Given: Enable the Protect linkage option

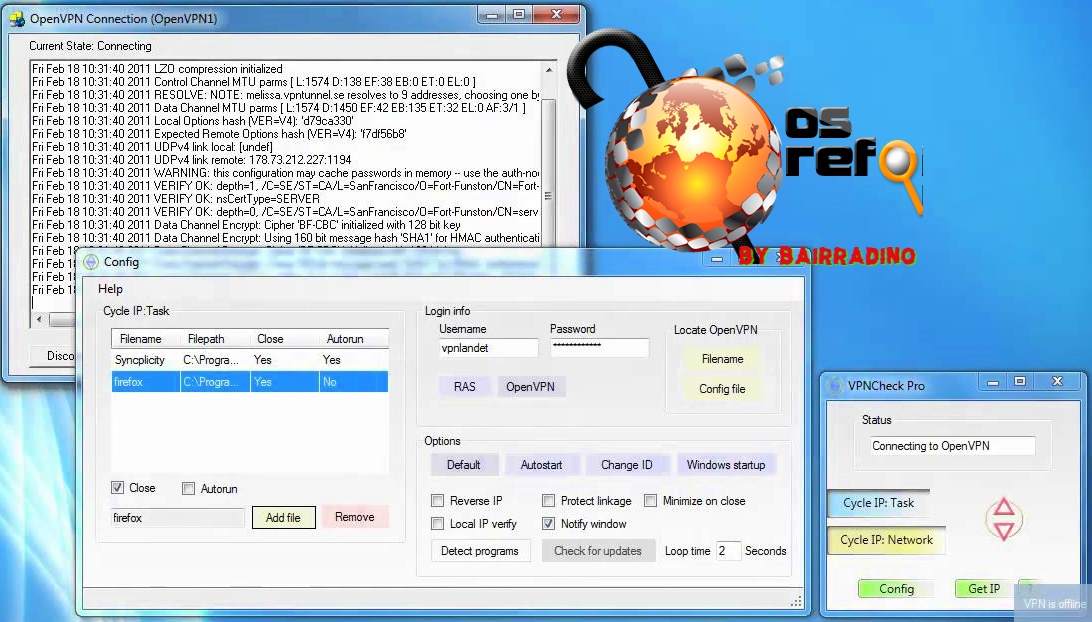Looking at the screenshot, I should (549, 500).
